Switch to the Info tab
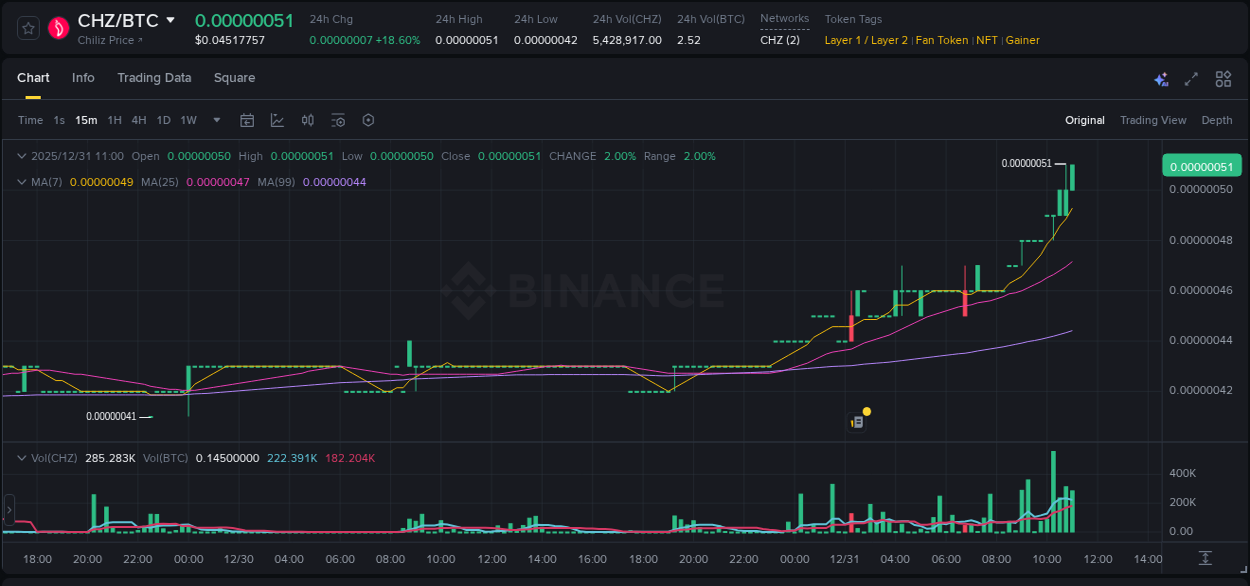 coord(83,78)
